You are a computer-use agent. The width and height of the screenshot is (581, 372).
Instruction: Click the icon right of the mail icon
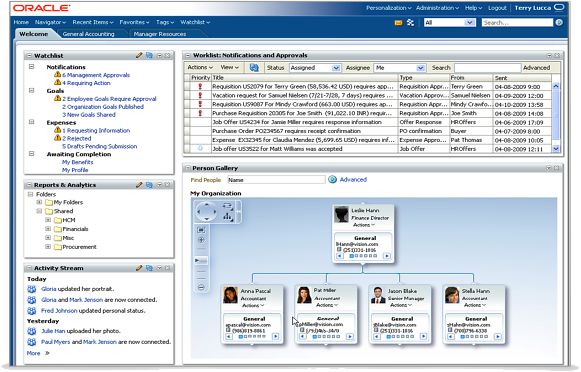tap(410, 23)
